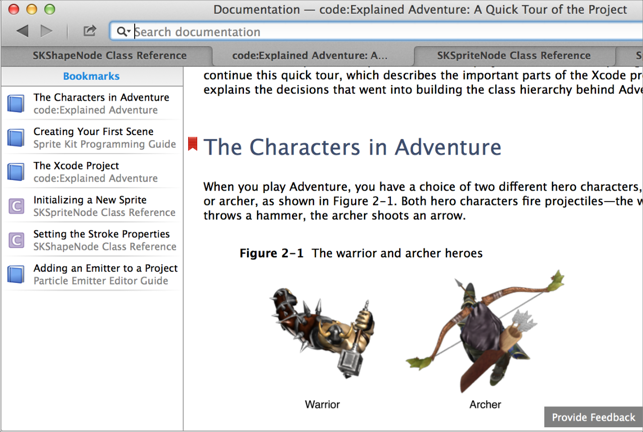Click book icon beside The Characters in Adventure
This screenshot has width=643, height=432.
[x=16, y=103]
